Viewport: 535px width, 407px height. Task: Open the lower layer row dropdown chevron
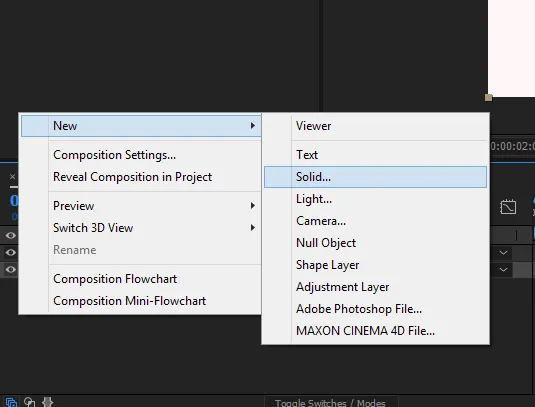click(503, 270)
